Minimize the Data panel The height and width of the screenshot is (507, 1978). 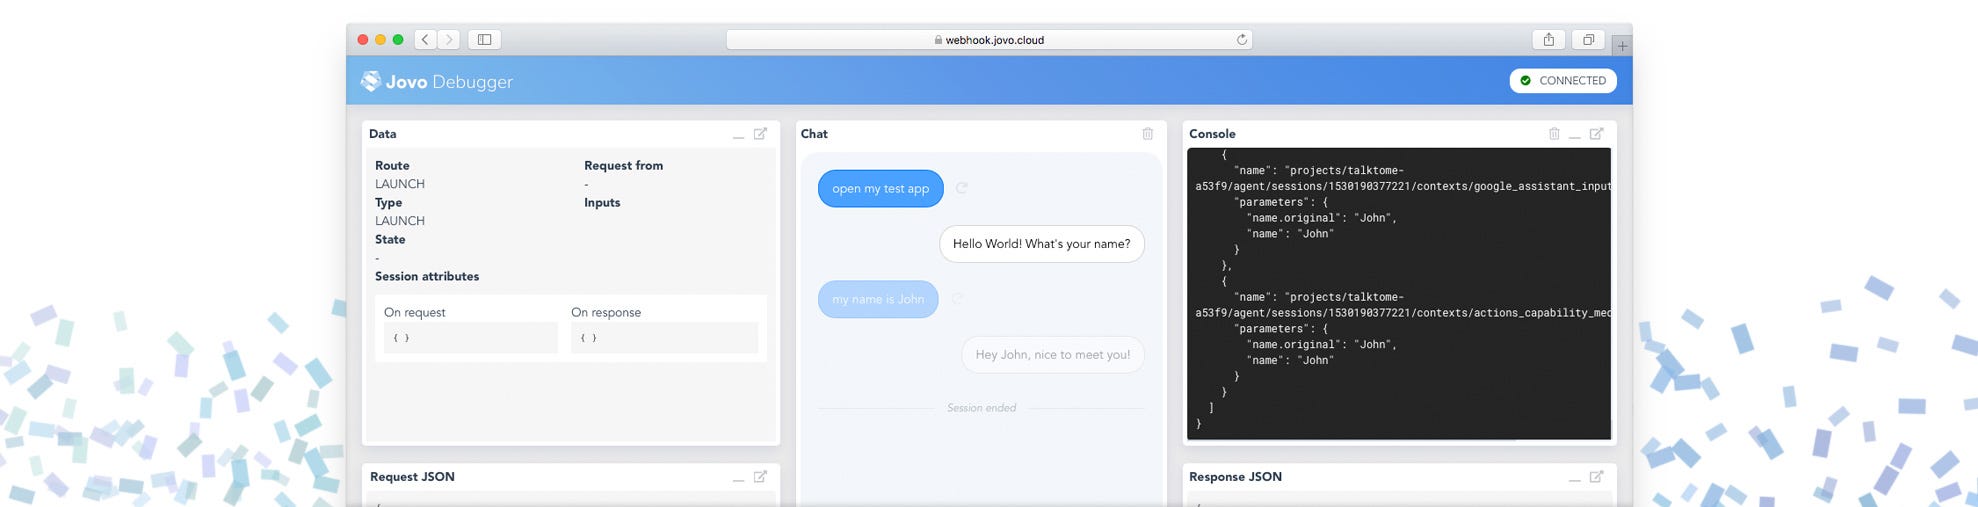tap(738, 135)
